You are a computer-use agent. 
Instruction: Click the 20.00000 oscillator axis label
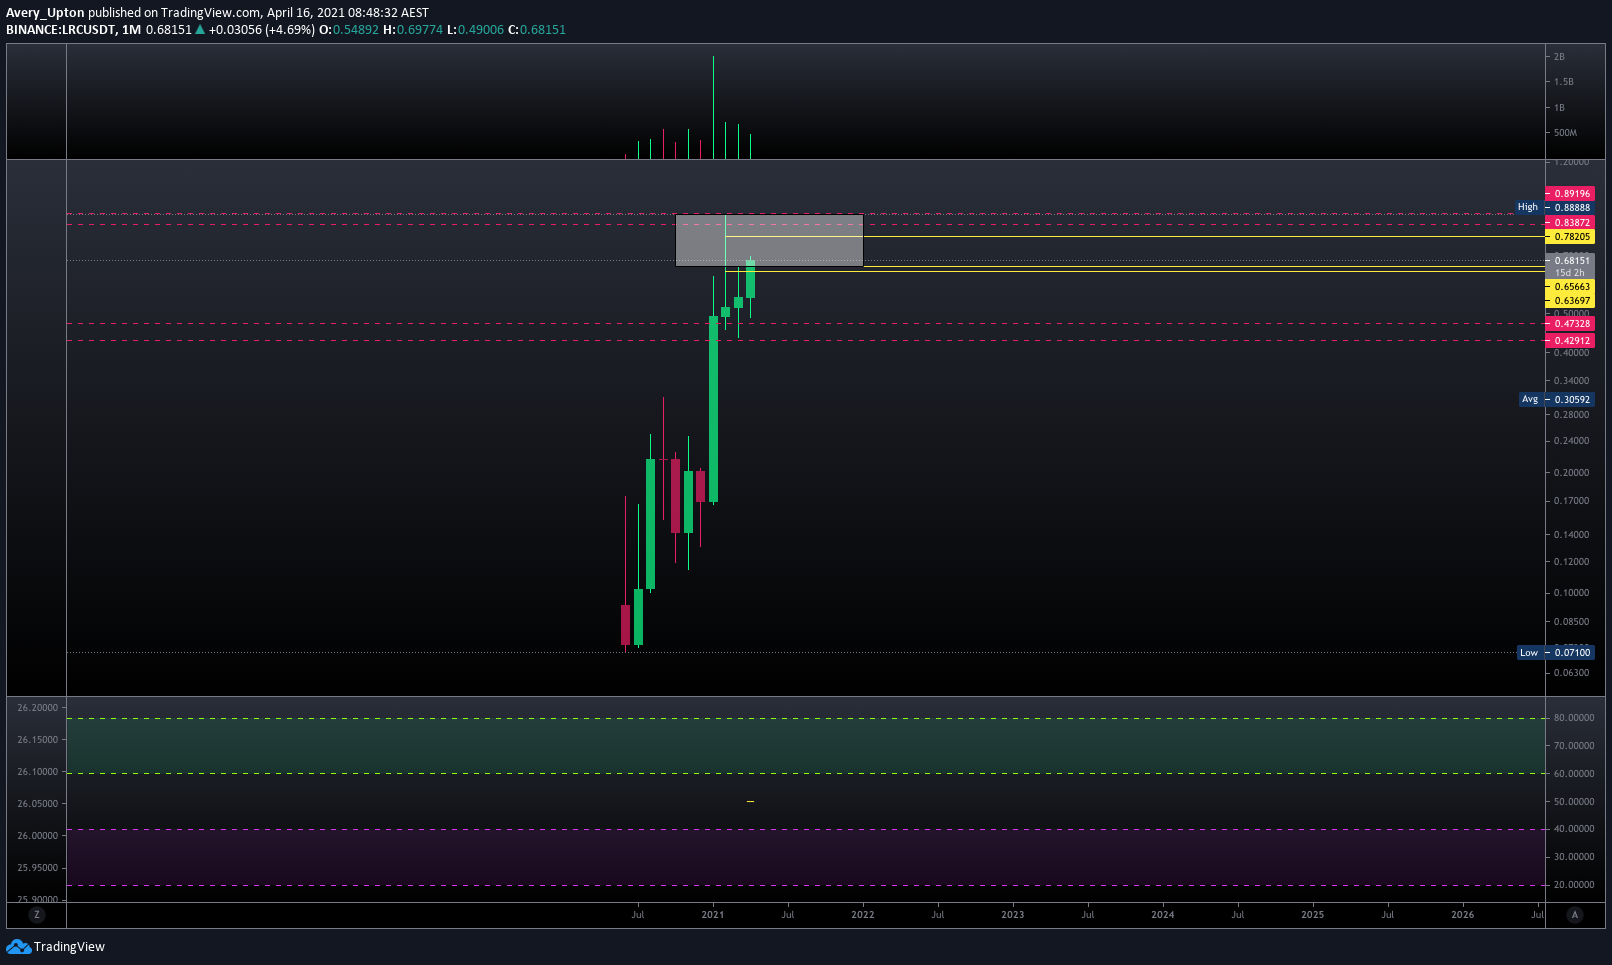1574,885
